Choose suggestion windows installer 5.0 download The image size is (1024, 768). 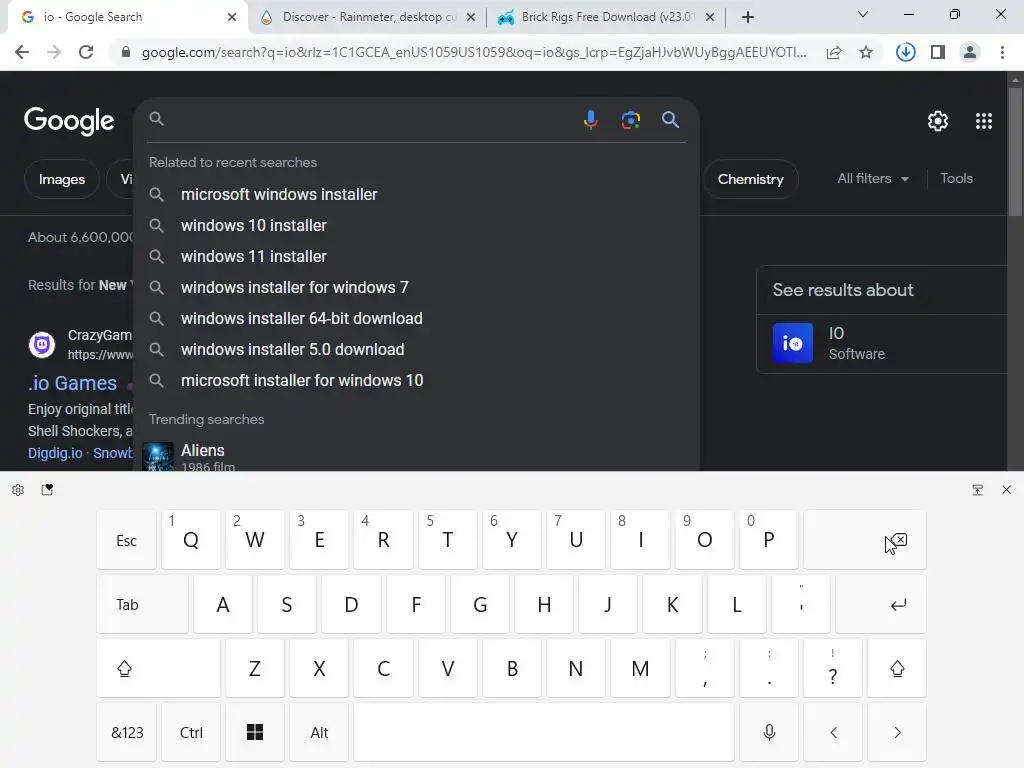click(416, 349)
